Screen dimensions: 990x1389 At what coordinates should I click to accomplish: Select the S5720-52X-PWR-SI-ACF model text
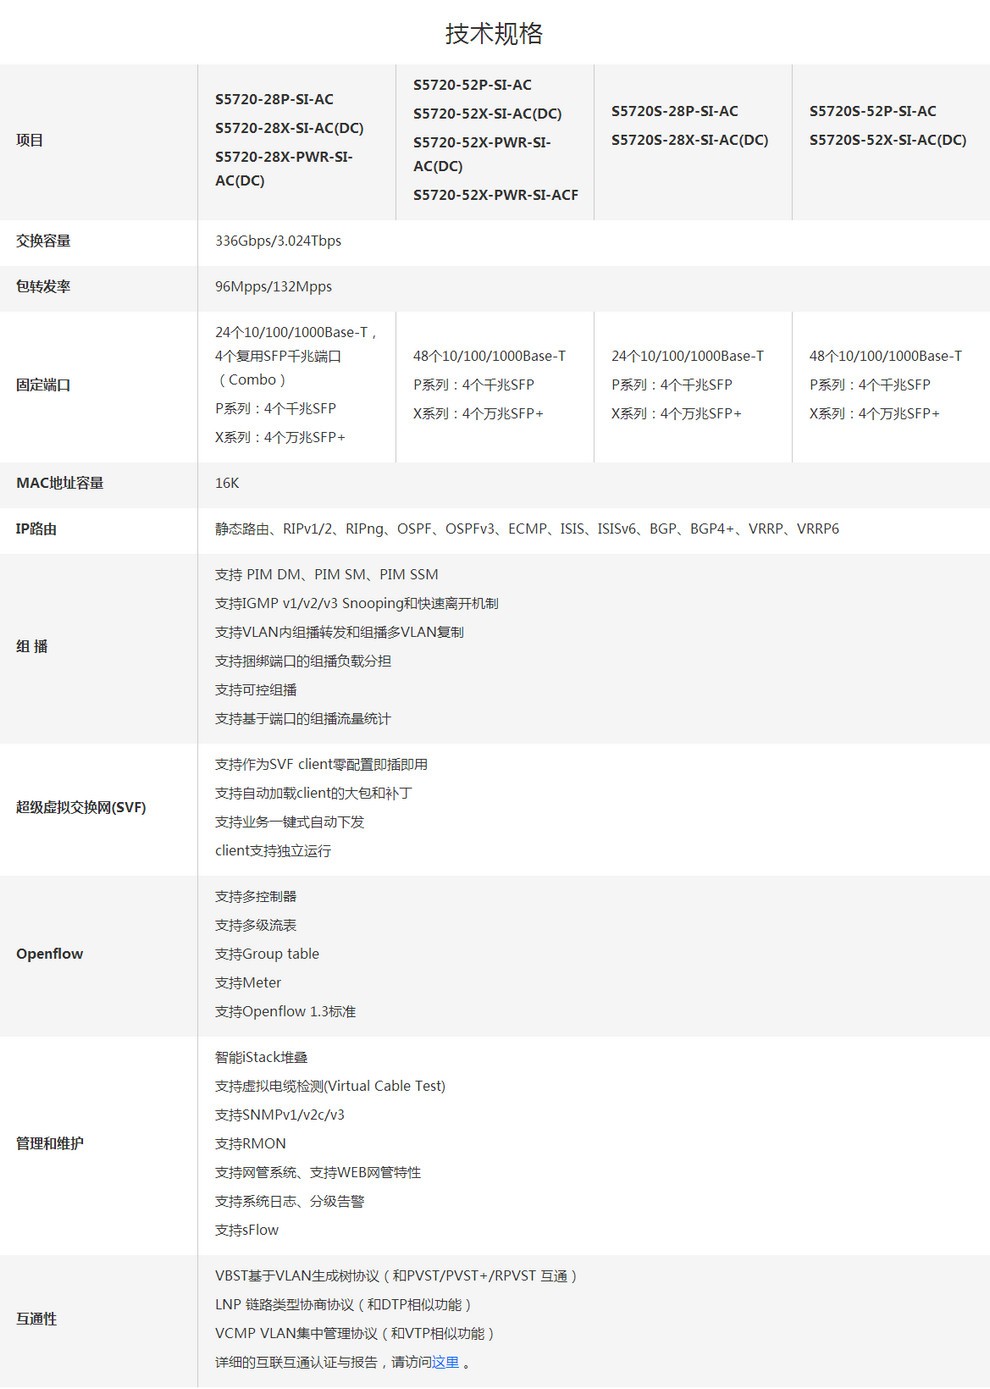tap(495, 195)
